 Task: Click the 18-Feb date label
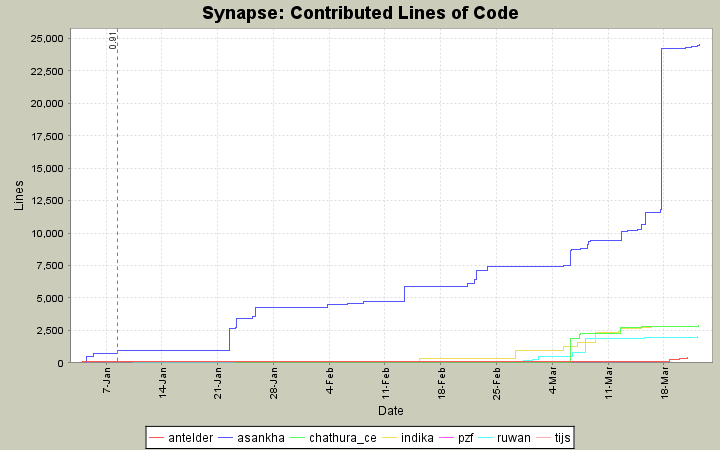441,382
